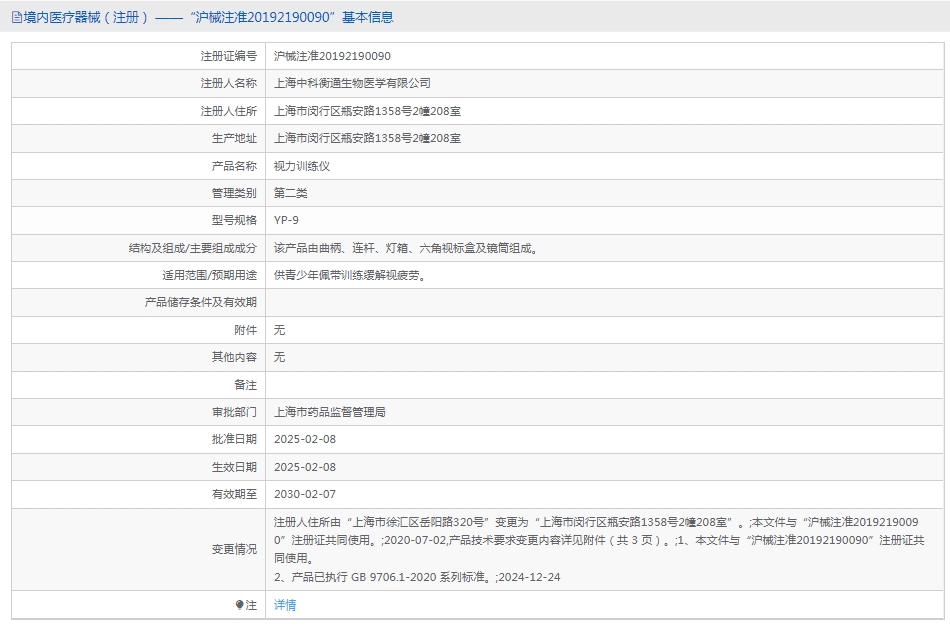Viewport: 950px width, 627px height.
Task: Click the 有效期至 label
Action: coord(234,495)
